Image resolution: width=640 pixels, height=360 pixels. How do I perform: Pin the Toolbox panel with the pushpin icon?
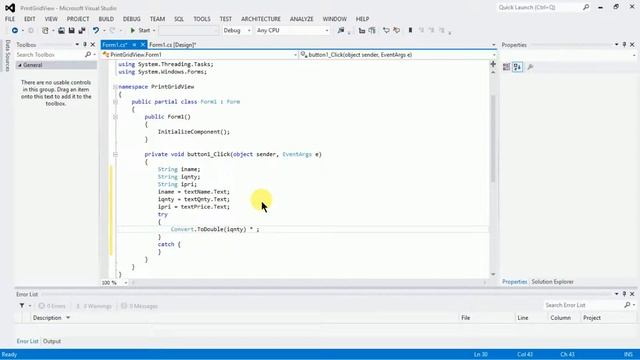(85, 44)
